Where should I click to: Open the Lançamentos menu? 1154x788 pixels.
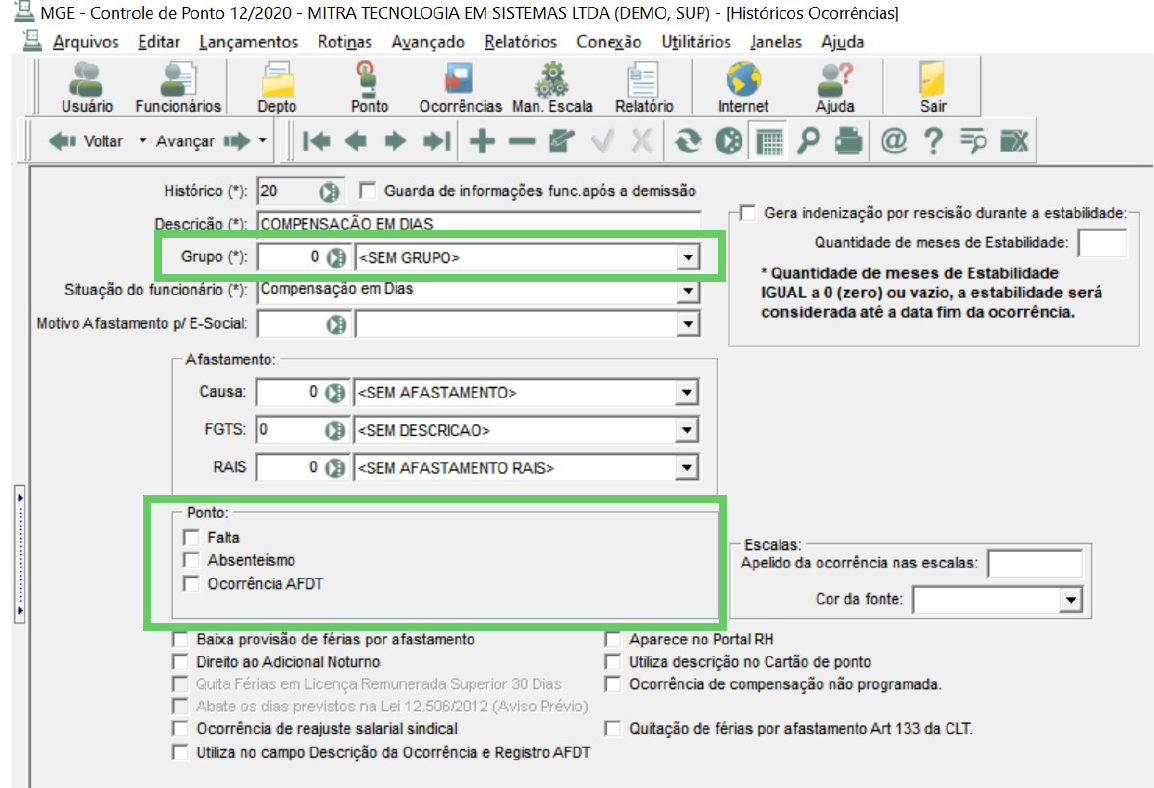click(x=248, y=42)
